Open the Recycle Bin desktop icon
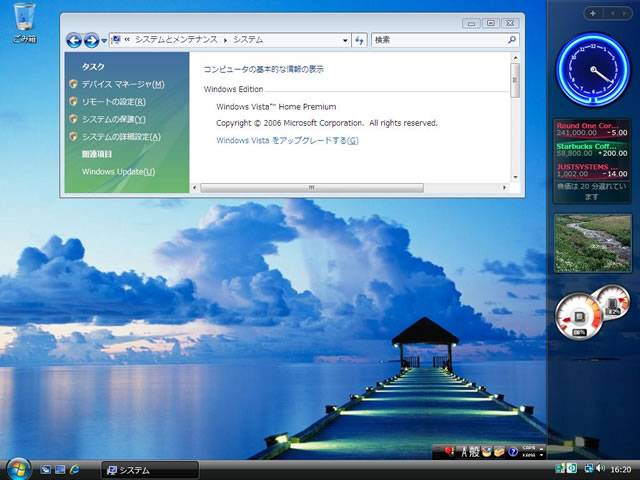The height and width of the screenshot is (480, 640). [x=22, y=20]
